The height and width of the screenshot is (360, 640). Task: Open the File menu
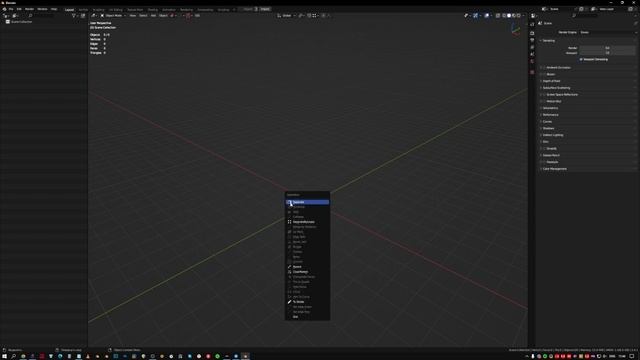pyautogui.click(x=11, y=9)
